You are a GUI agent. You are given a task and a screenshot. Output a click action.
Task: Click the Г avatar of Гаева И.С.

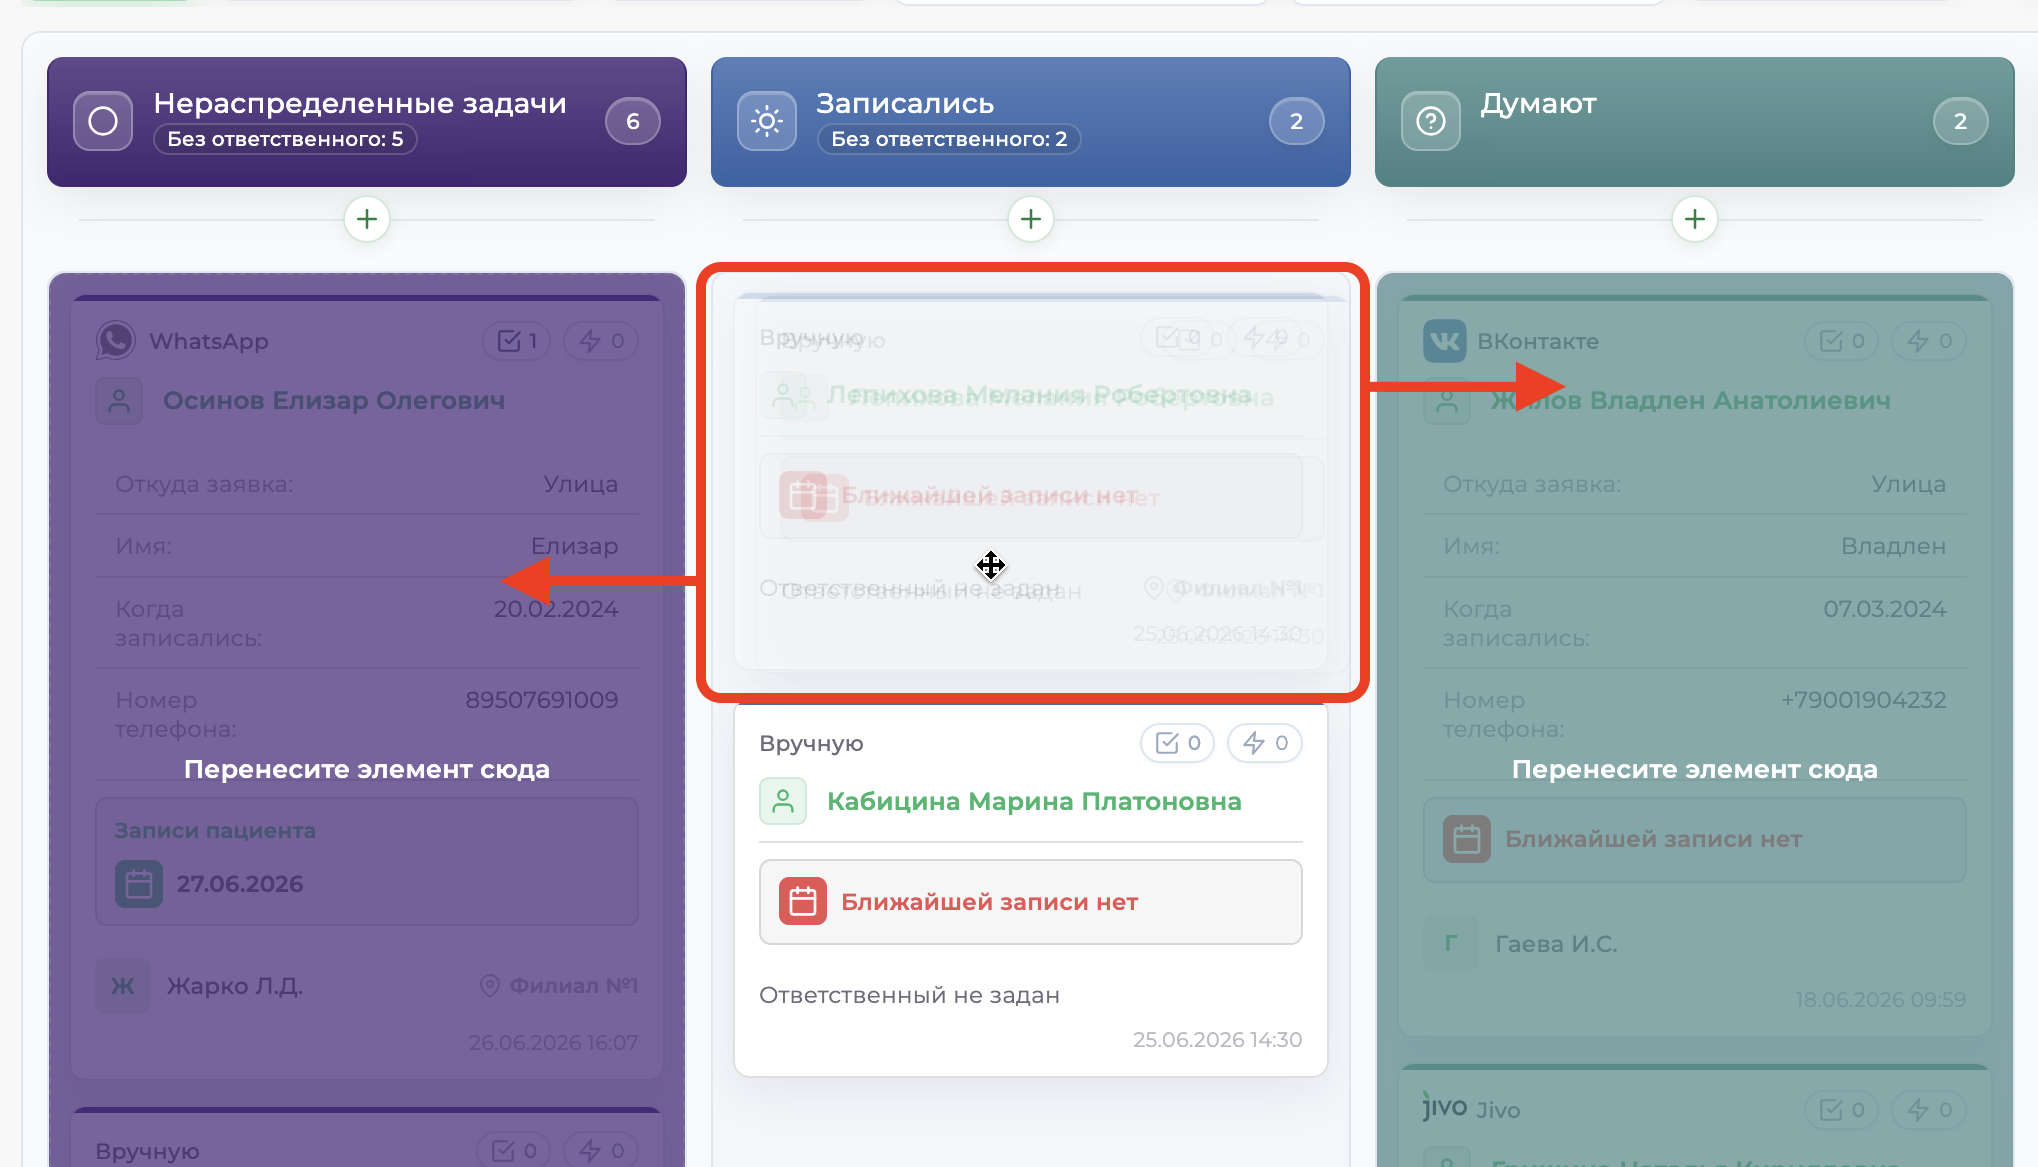click(1451, 944)
